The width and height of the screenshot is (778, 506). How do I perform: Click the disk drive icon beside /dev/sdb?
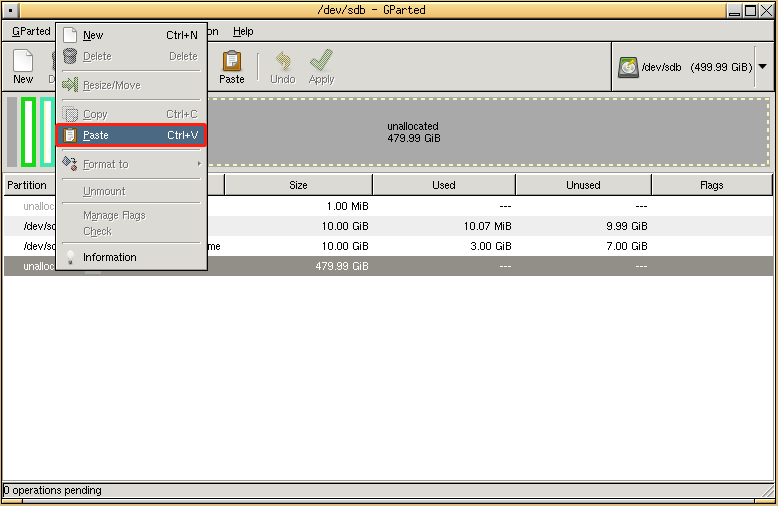[628, 68]
